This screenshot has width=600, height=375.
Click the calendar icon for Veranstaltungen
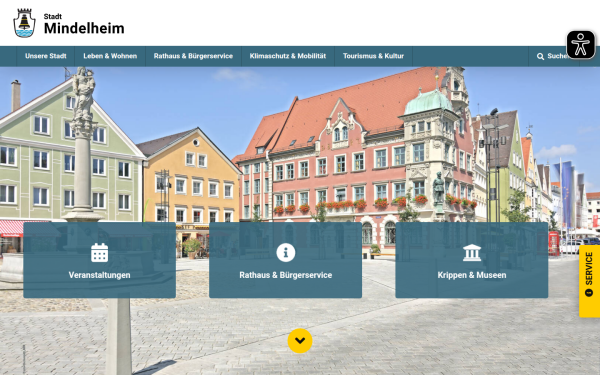tap(99, 253)
